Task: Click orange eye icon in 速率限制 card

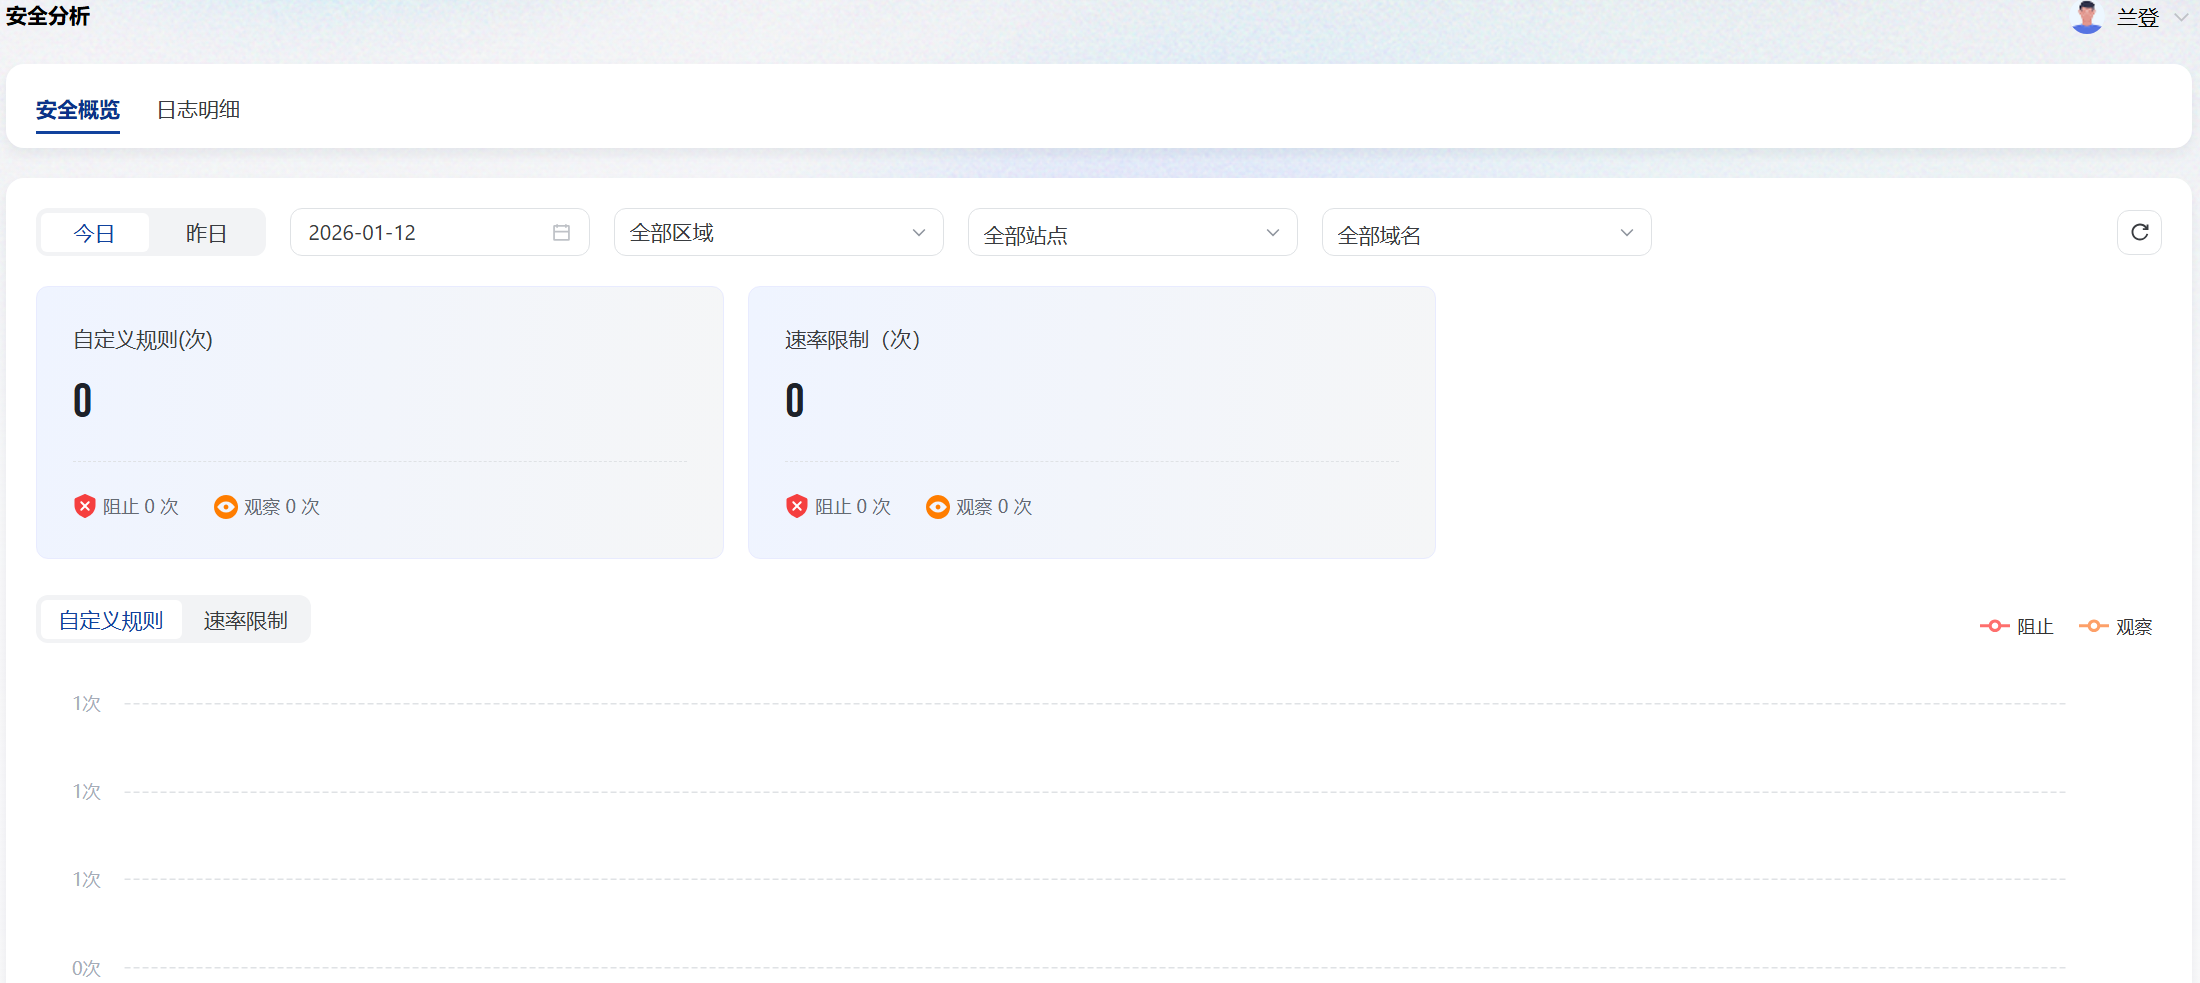Action: coord(938,507)
